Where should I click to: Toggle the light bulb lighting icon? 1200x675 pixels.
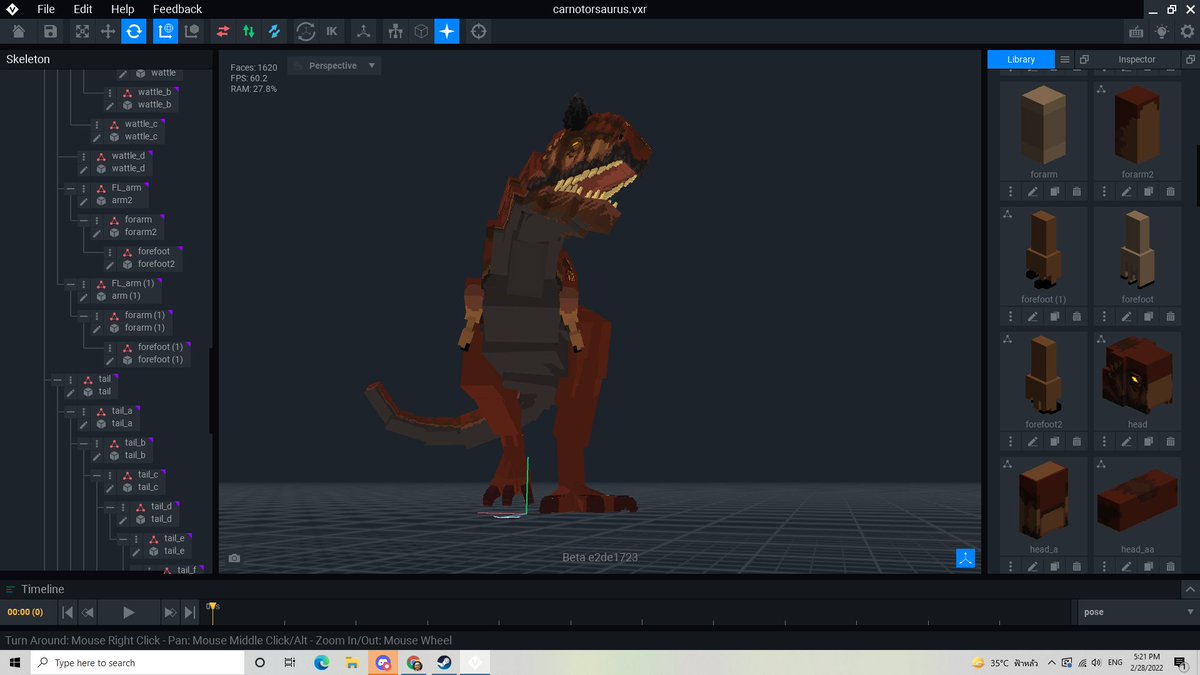(1161, 32)
